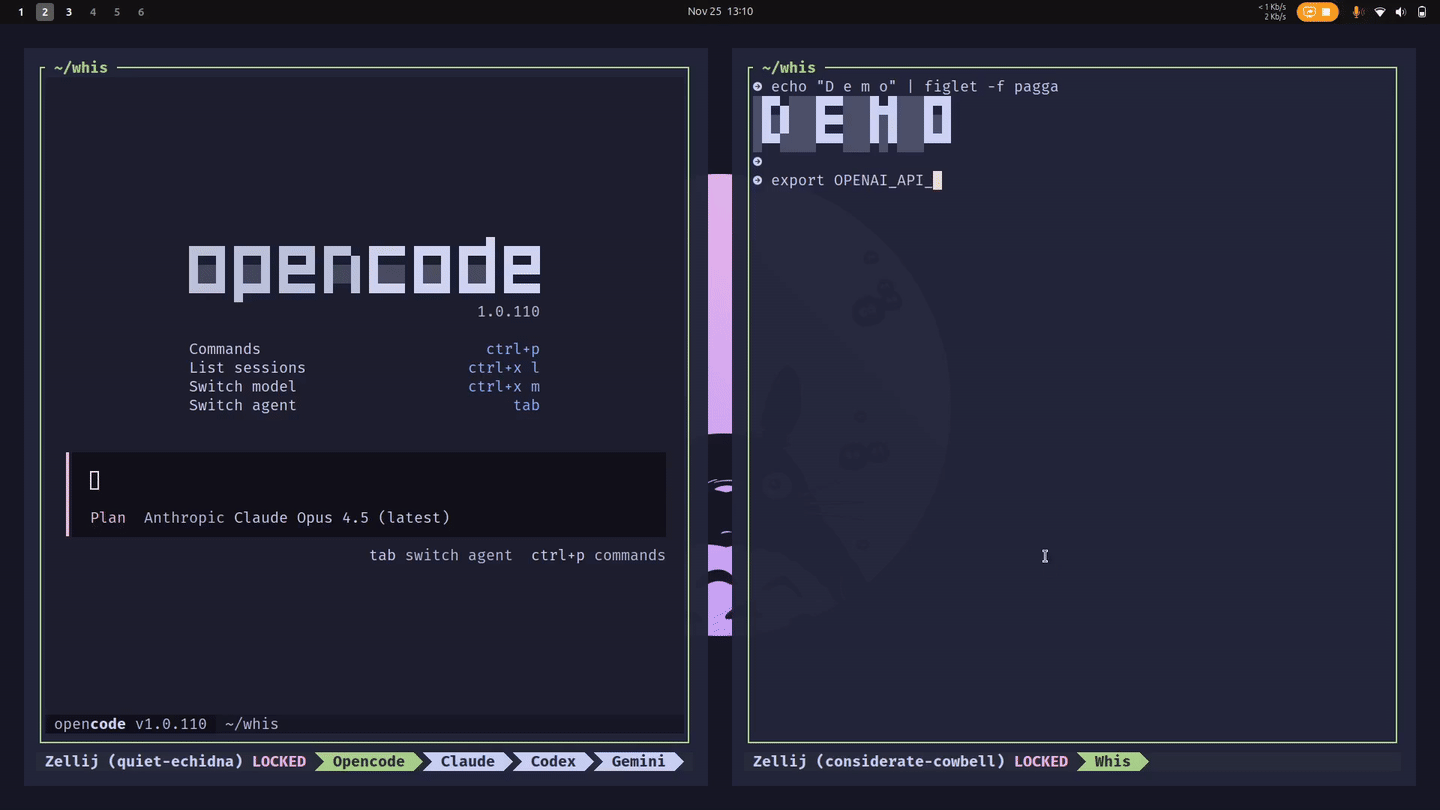This screenshot has height=810, width=1440.
Task: Click the opencode ASCII art logo
Action: pos(364,265)
